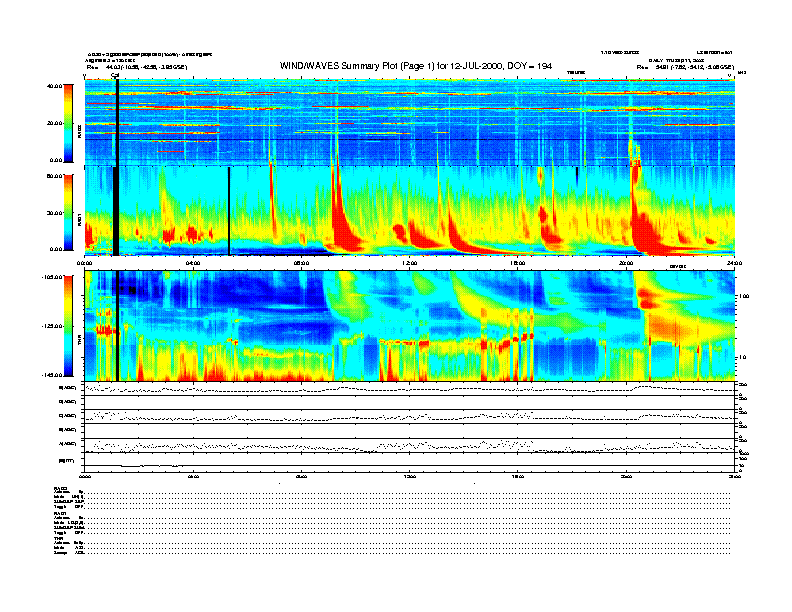Click the 30.00 label on RAD1 scale
The image size is (792, 612).
[55, 213]
